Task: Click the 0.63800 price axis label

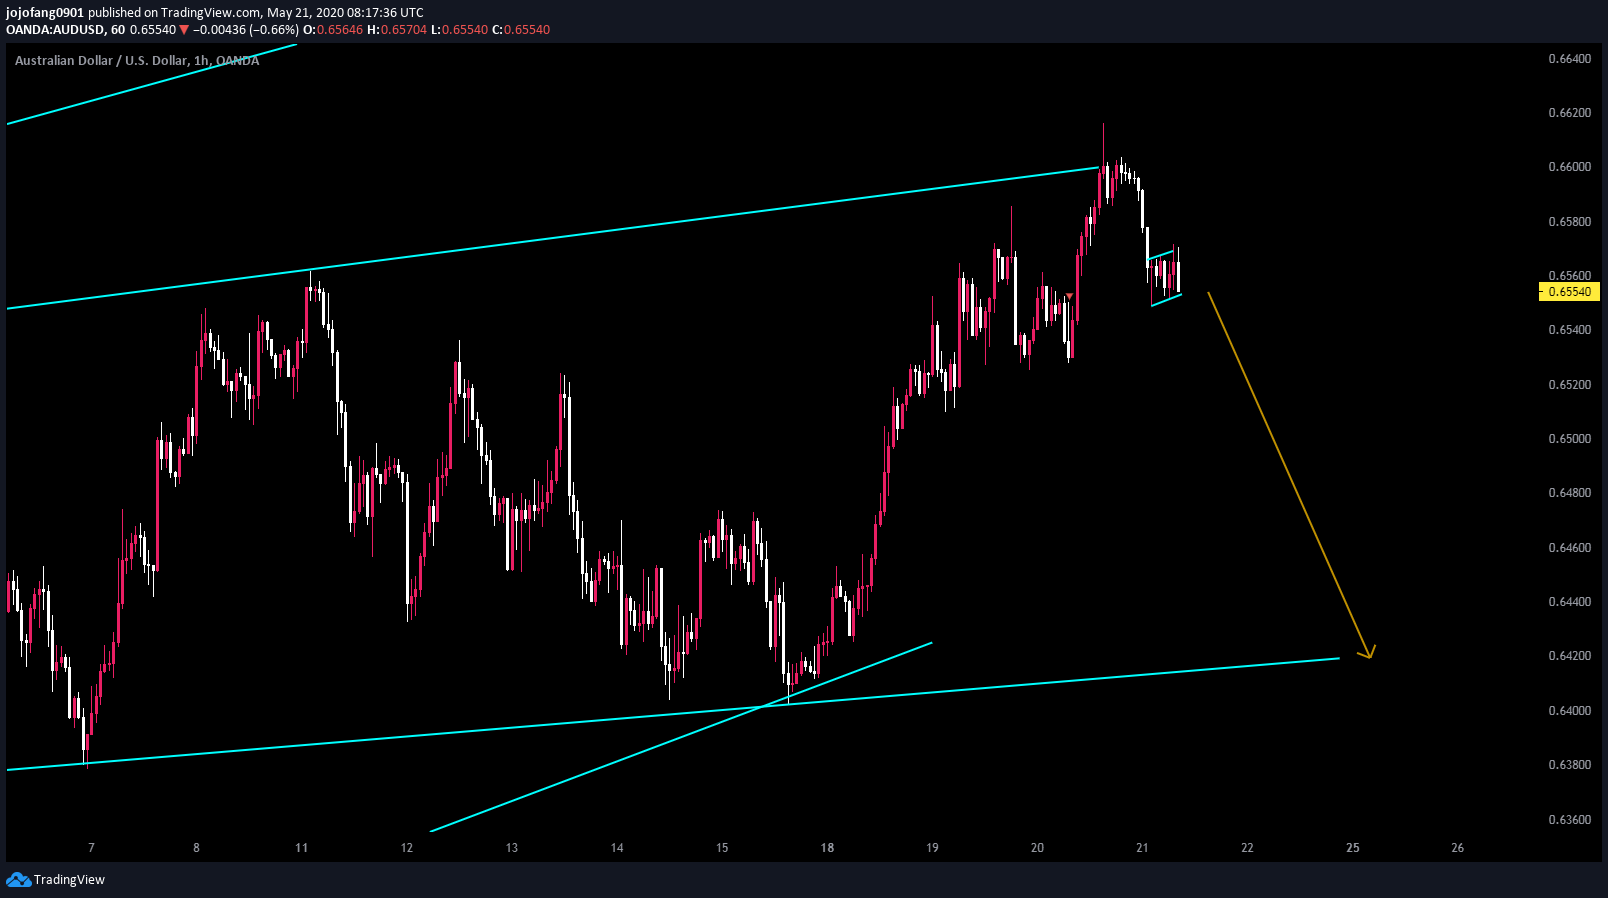Action: pos(1569,765)
